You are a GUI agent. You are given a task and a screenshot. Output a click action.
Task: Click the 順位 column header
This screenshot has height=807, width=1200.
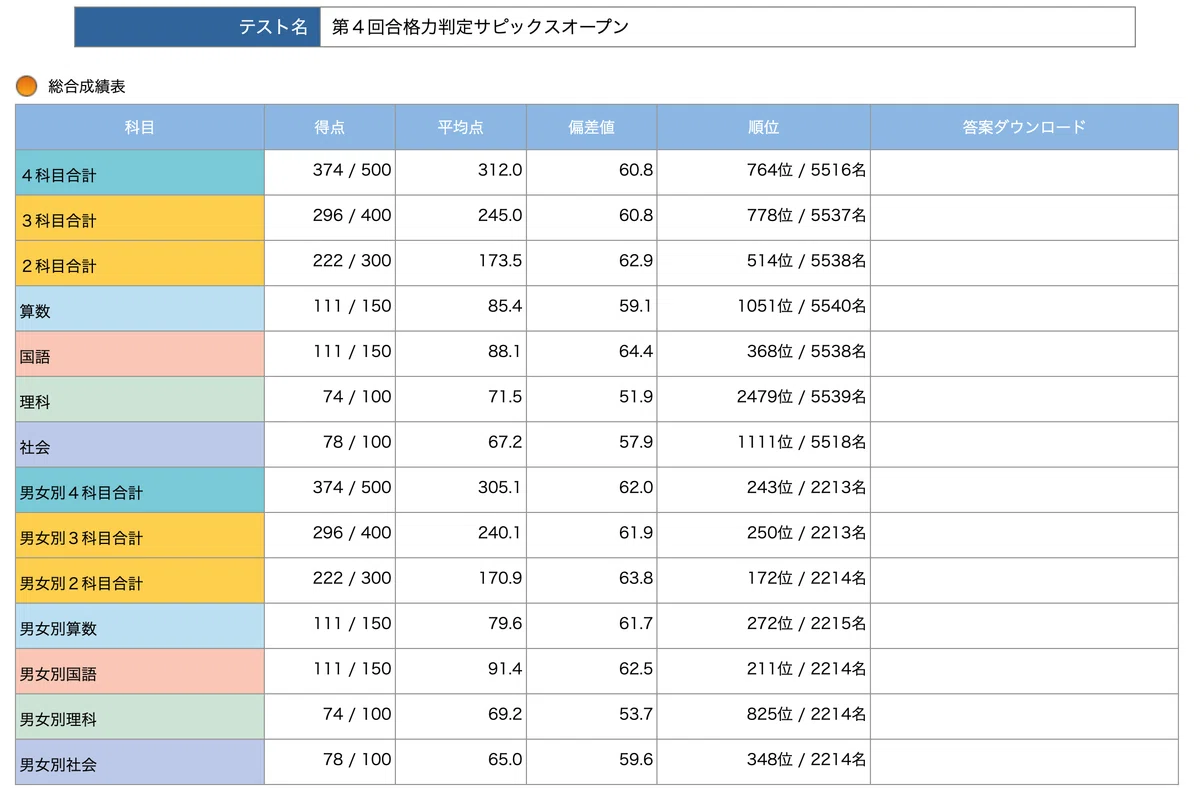click(764, 127)
